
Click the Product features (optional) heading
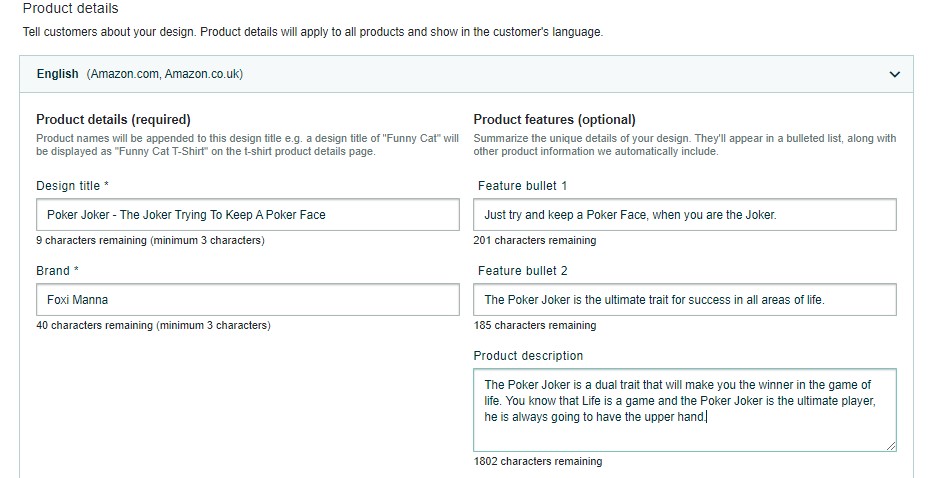click(554, 120)
